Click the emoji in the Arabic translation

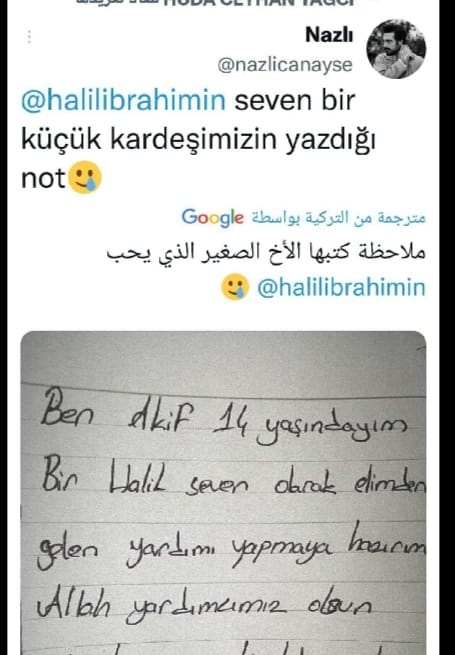pyautogui.click(x=235, y=287)
